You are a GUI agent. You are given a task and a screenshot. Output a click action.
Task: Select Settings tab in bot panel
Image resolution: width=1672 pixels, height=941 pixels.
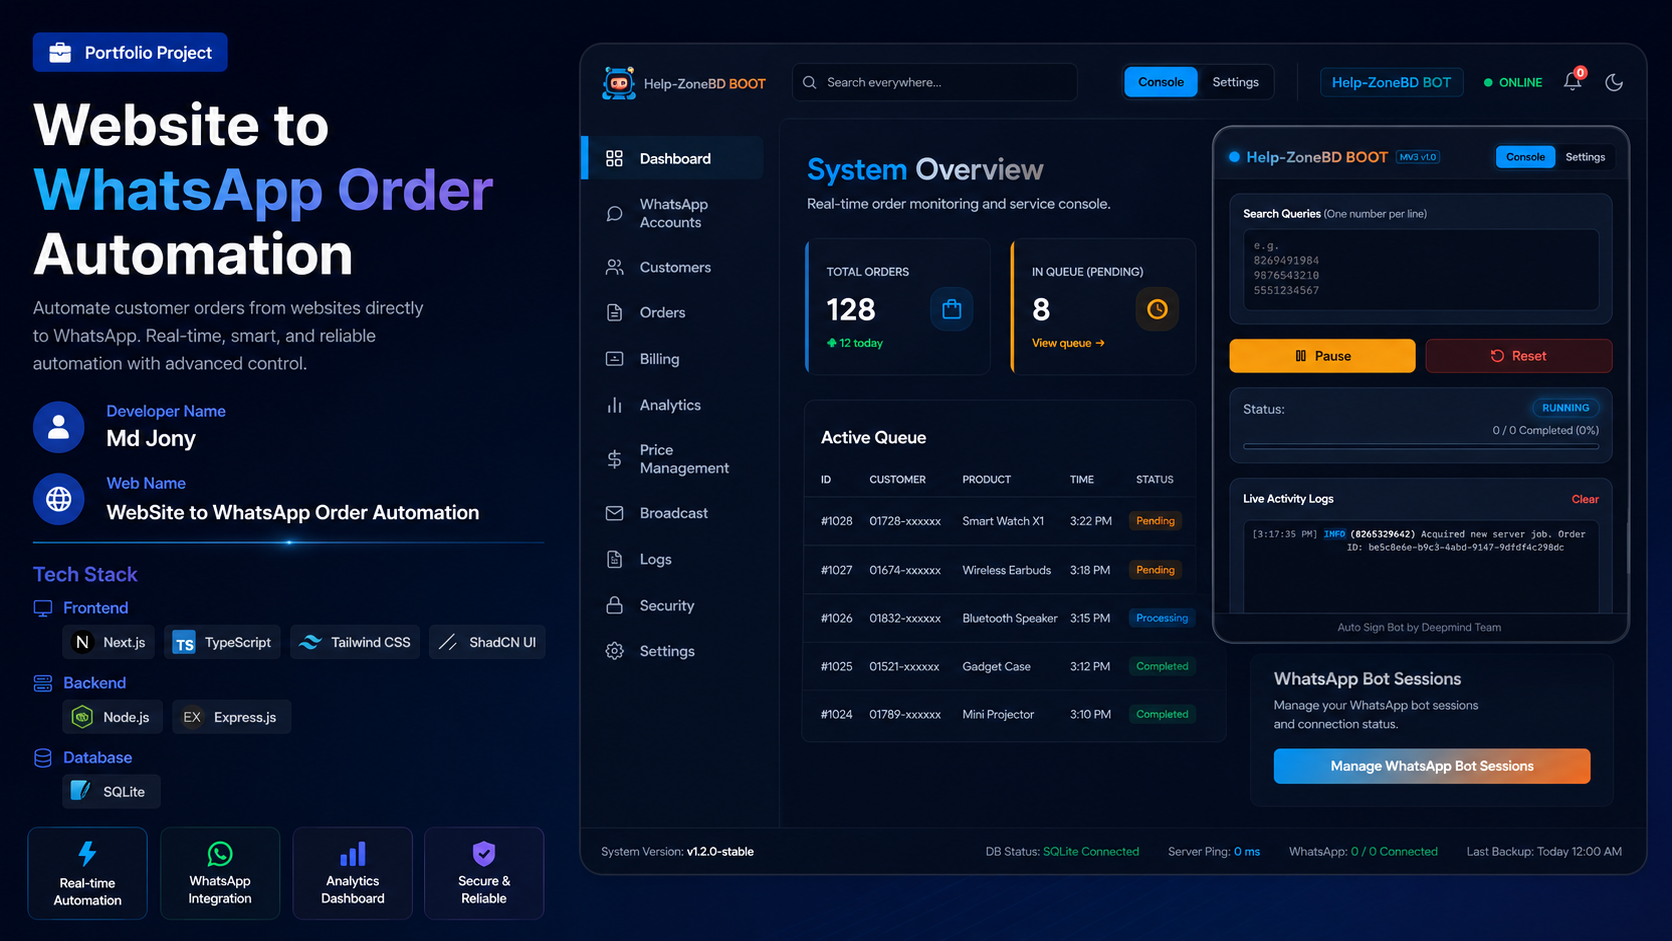[1585, 157]
